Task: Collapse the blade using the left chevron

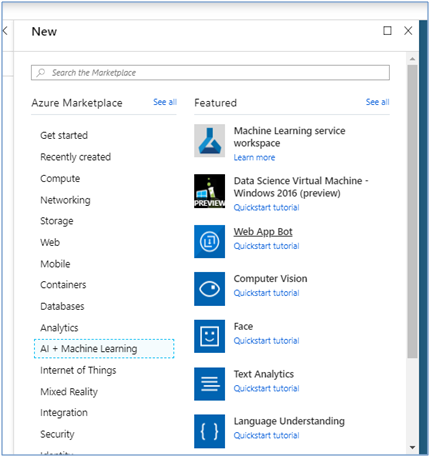Action: click(x=5, y=31)
